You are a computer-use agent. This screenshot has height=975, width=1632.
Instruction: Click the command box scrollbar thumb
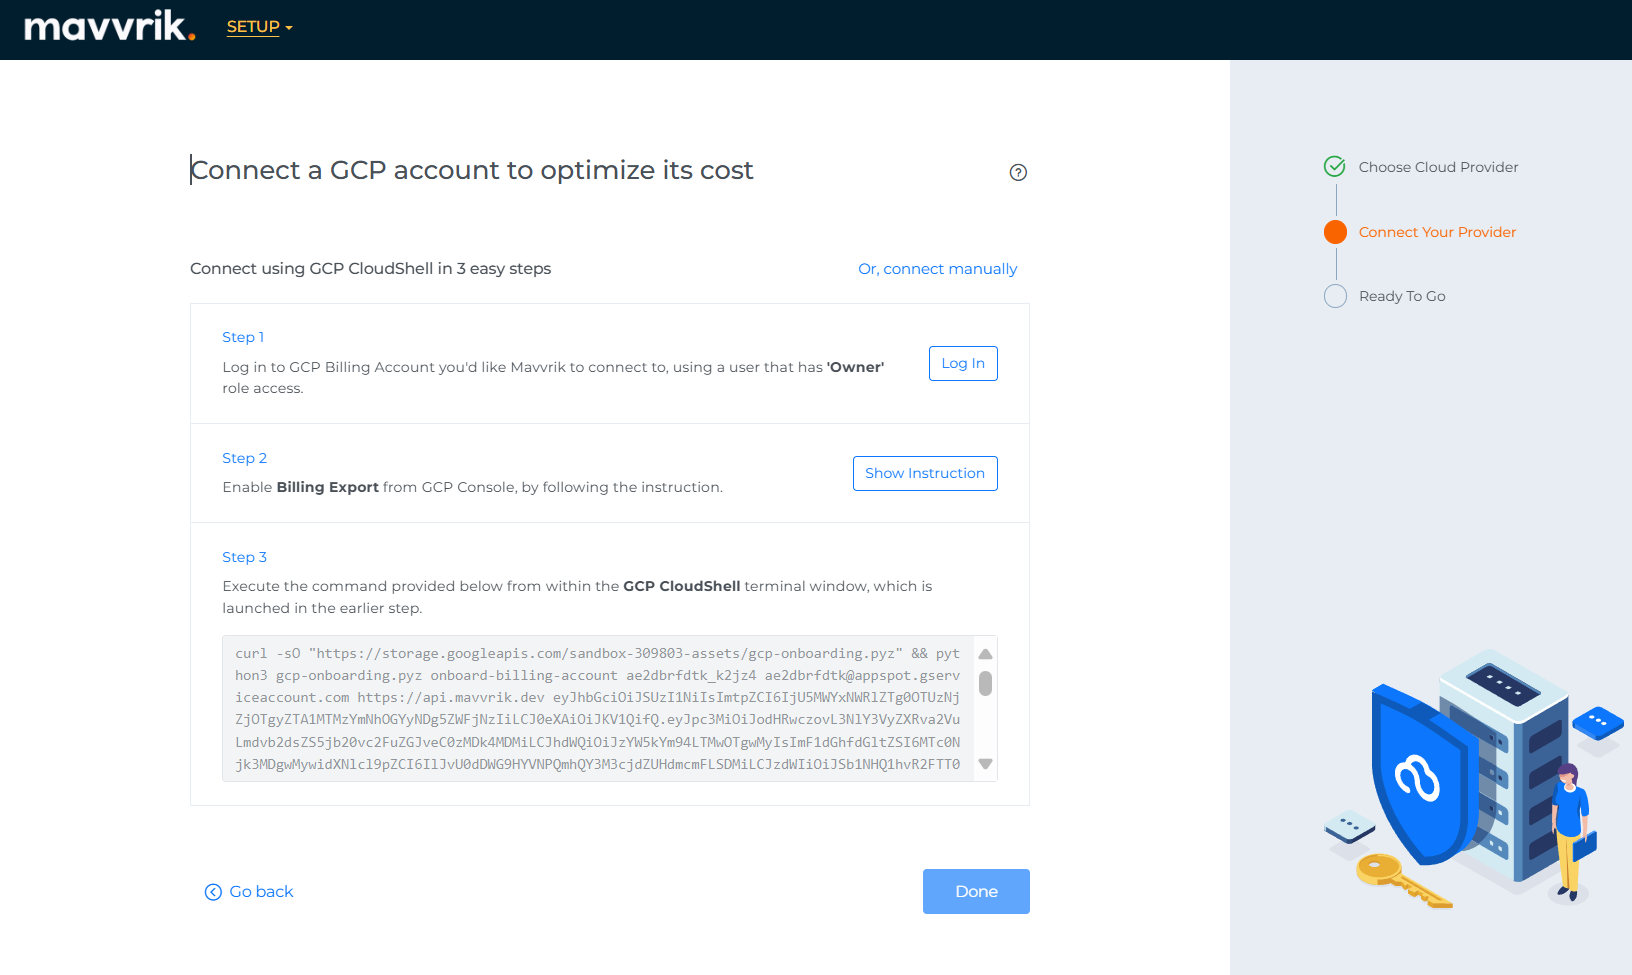tap(985, 684)
